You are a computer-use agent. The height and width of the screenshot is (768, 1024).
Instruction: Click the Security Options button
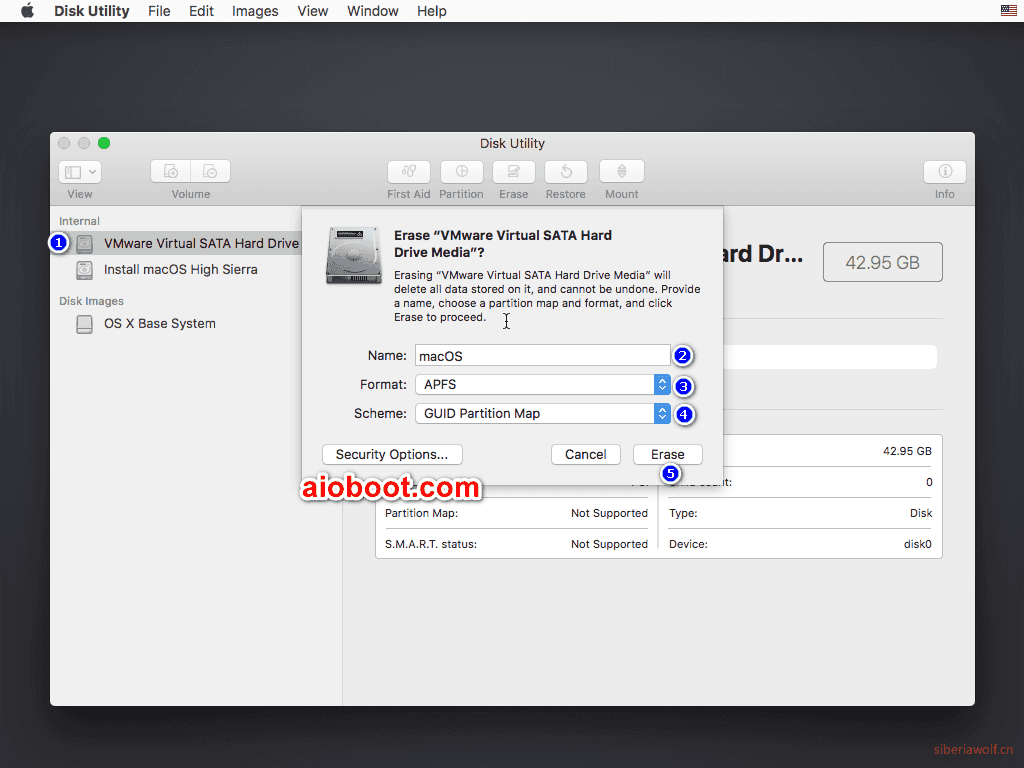click(392, 455)
